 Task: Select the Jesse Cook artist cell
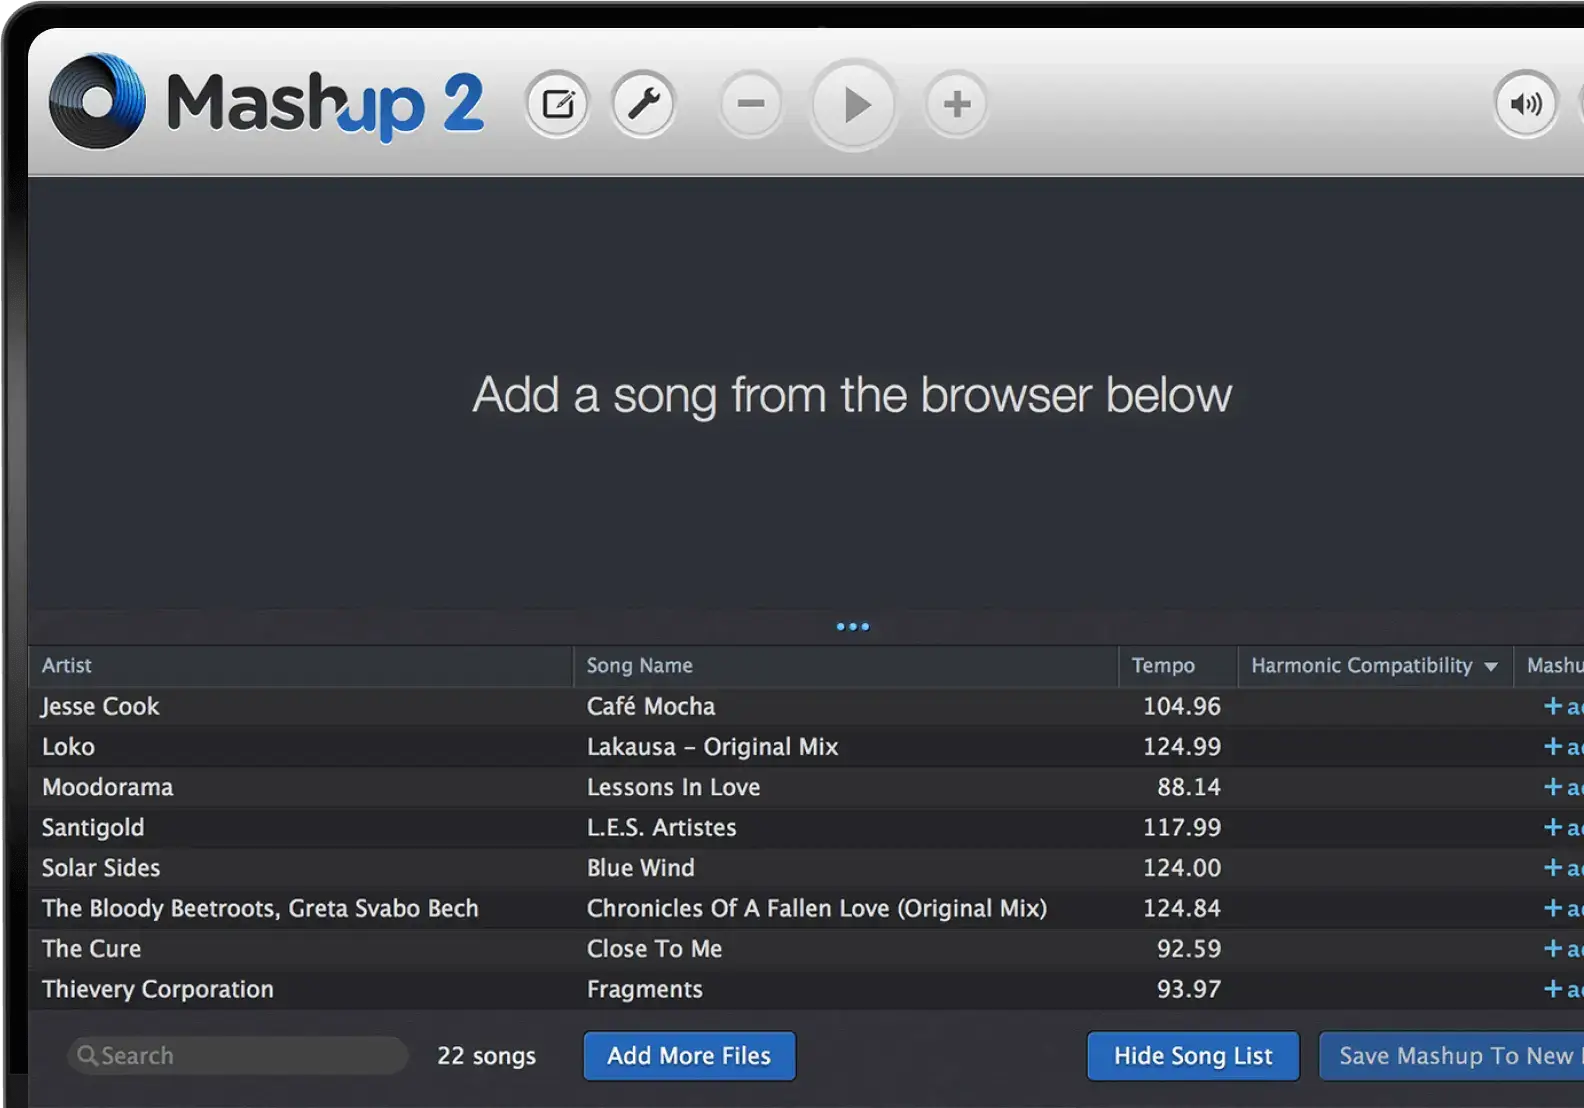pyautogui.click(x=100, y=706)
